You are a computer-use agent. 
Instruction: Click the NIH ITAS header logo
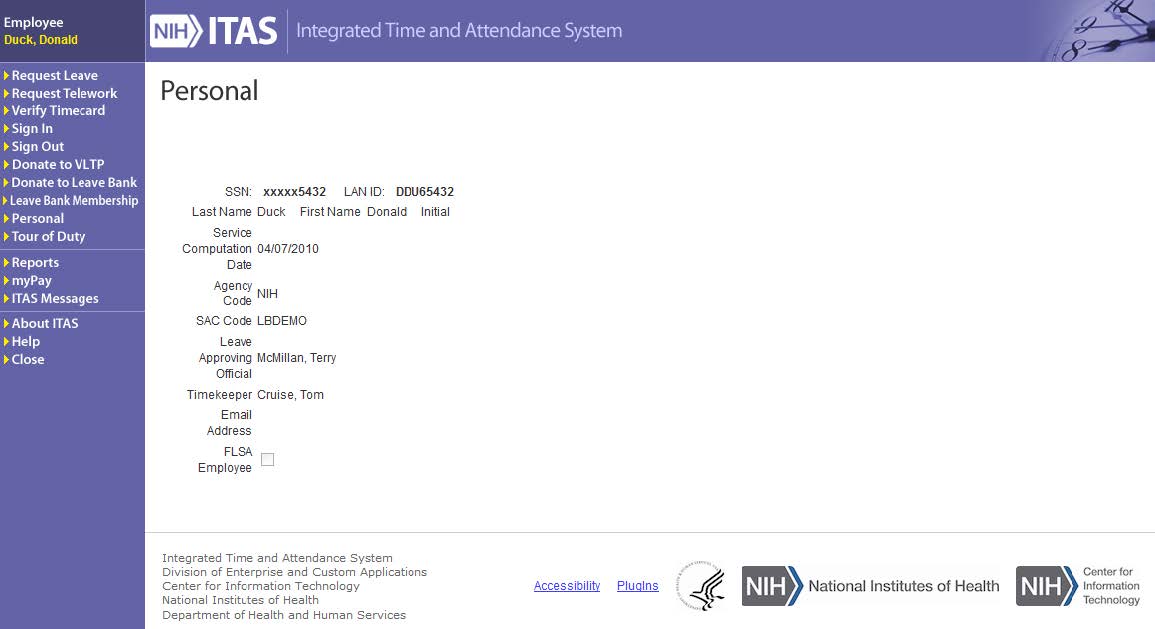point(214,31)
